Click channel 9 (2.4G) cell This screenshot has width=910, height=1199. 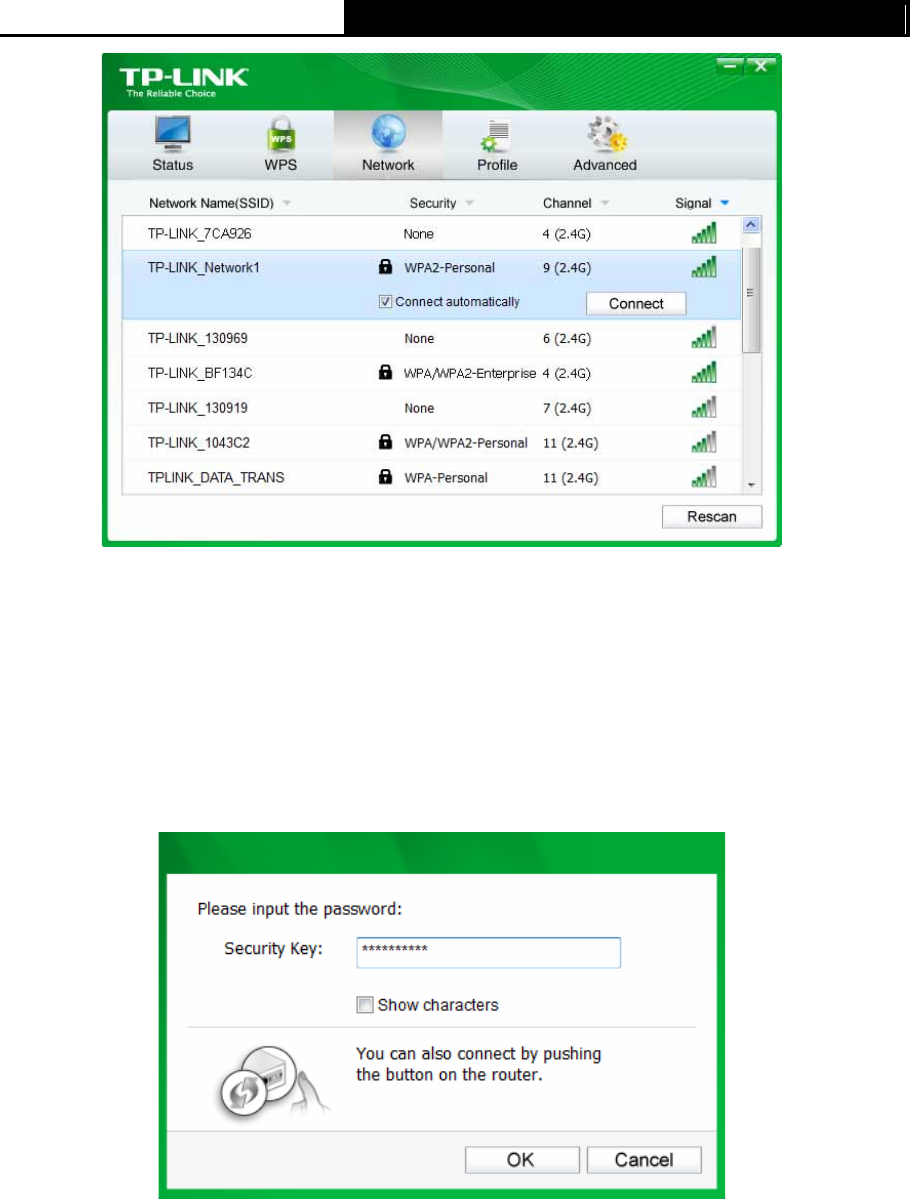point(567,268)
